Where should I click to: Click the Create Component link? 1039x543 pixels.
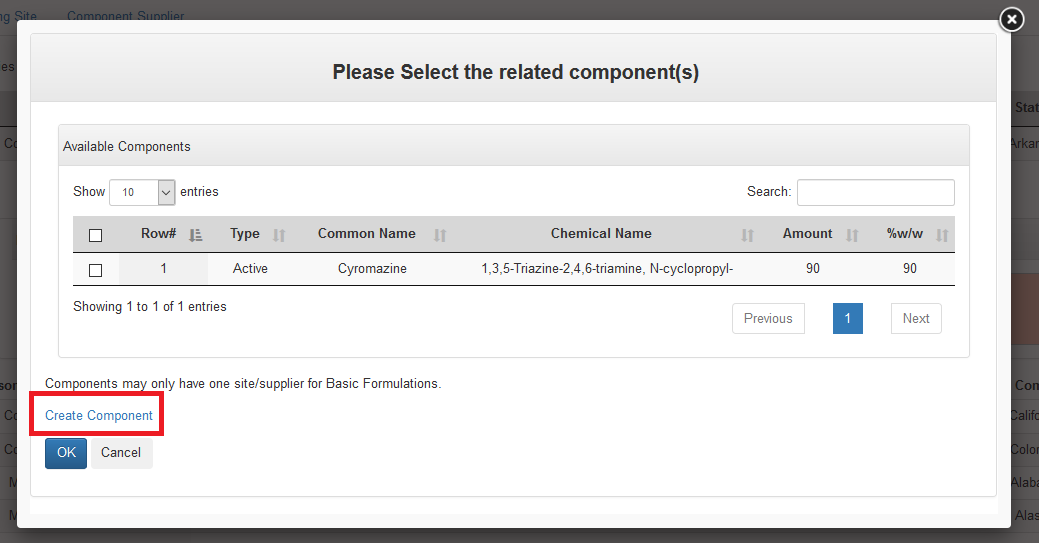99,416
